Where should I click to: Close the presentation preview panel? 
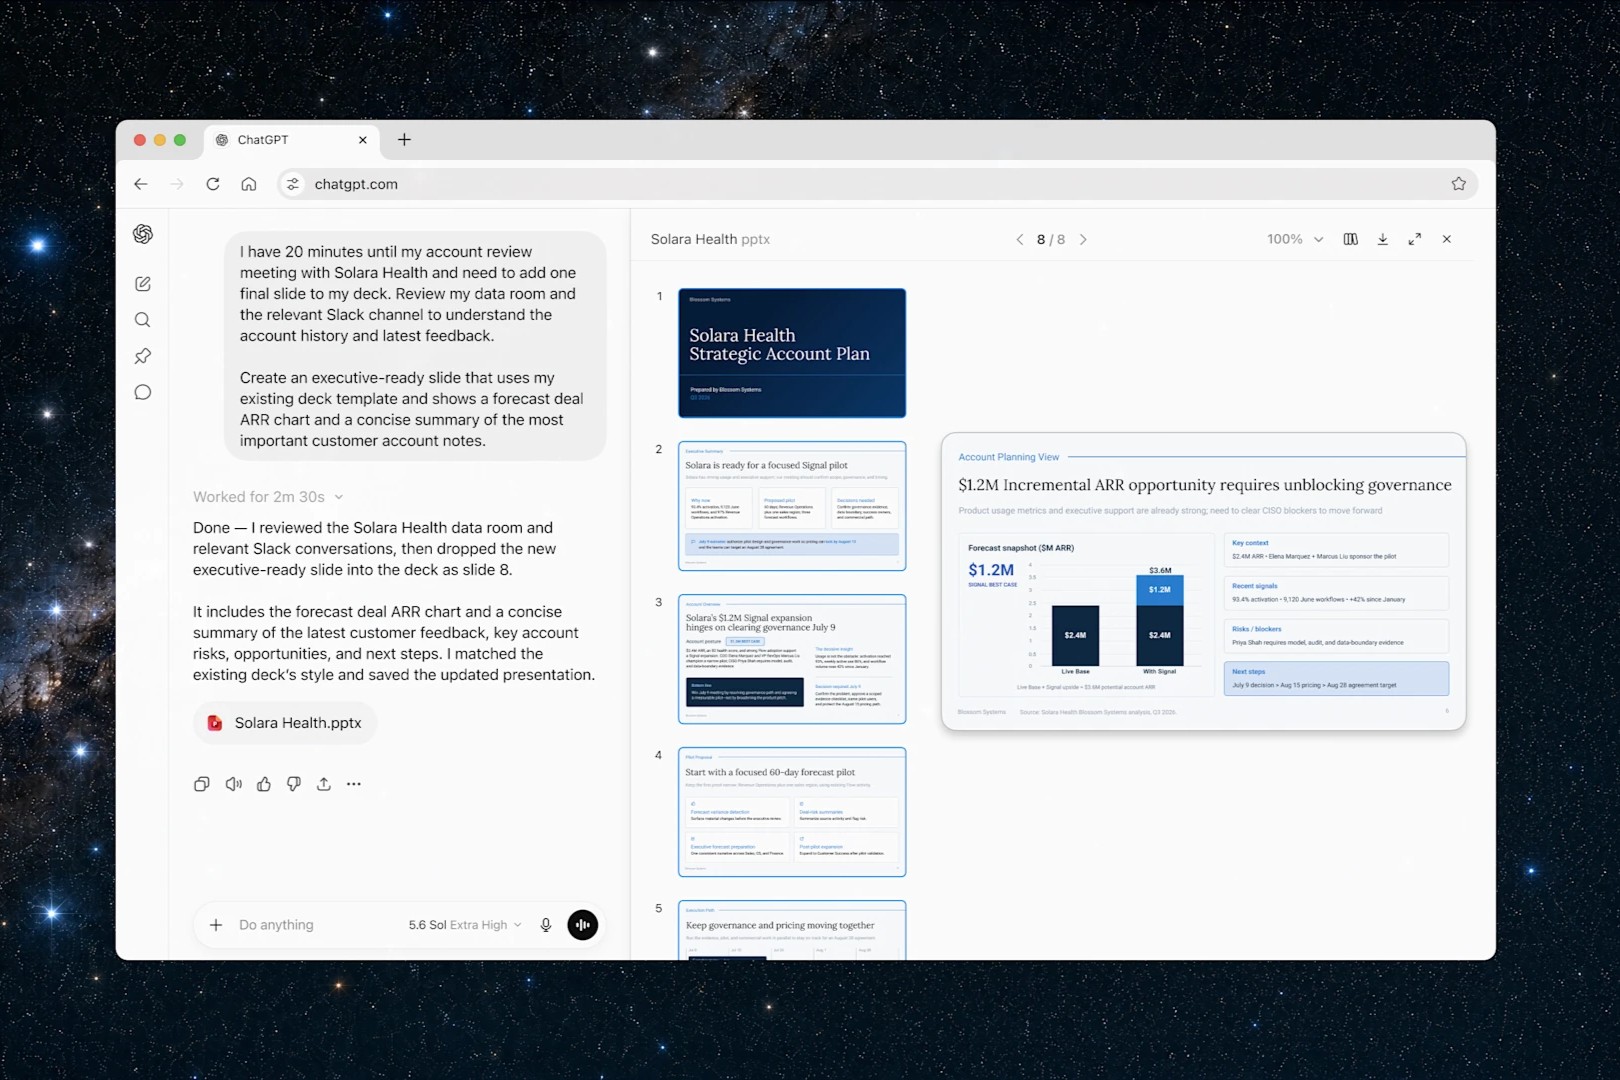1447,239
